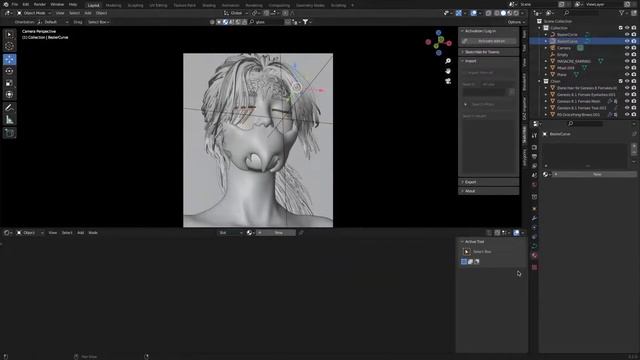Select the Measure tool
Image resolution: width=640 pixels, height=360 pixels.
click(9, 120)
